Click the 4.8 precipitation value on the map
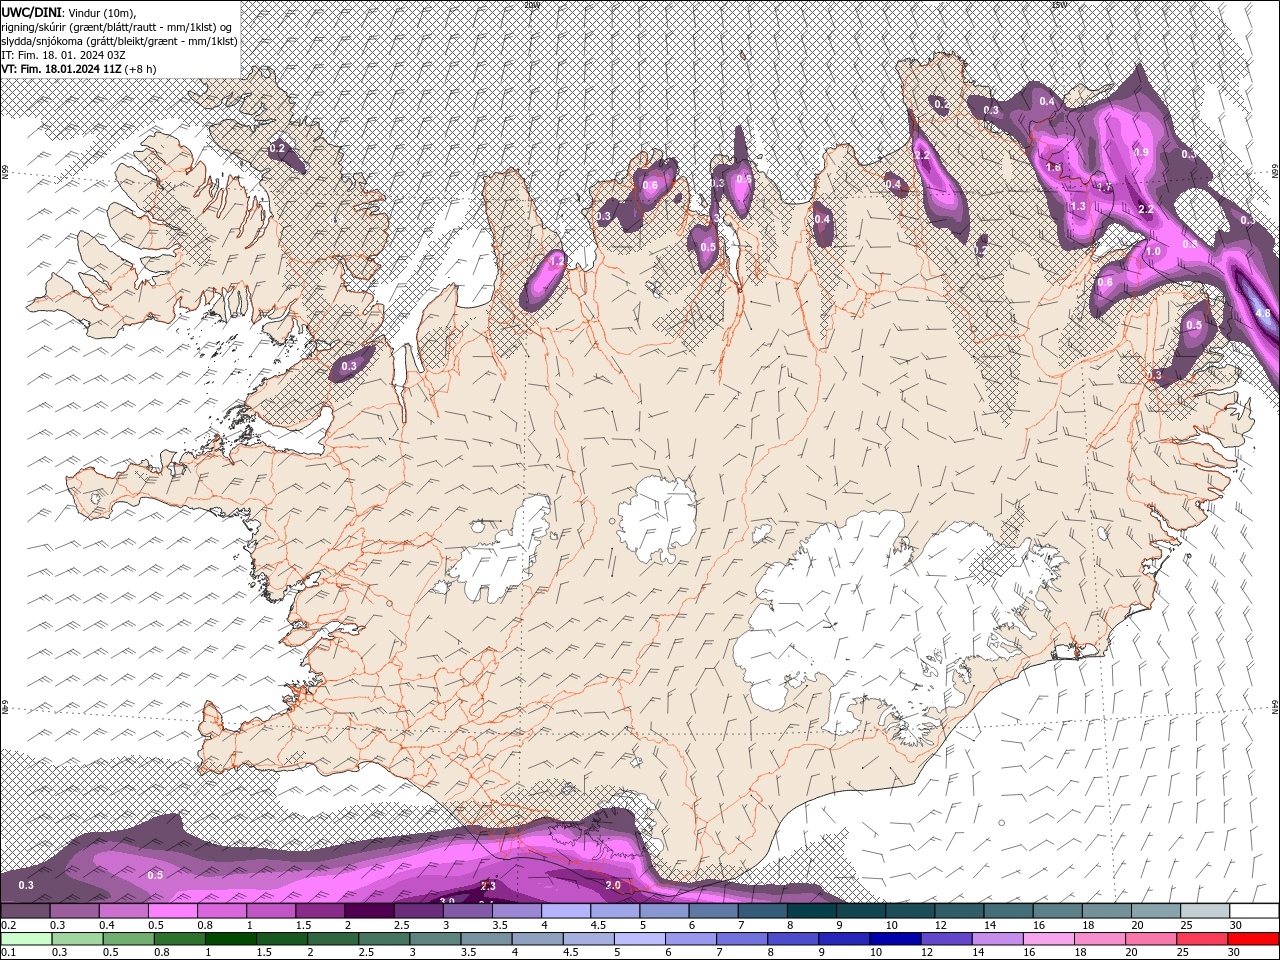 click(x=1262, y=313)
